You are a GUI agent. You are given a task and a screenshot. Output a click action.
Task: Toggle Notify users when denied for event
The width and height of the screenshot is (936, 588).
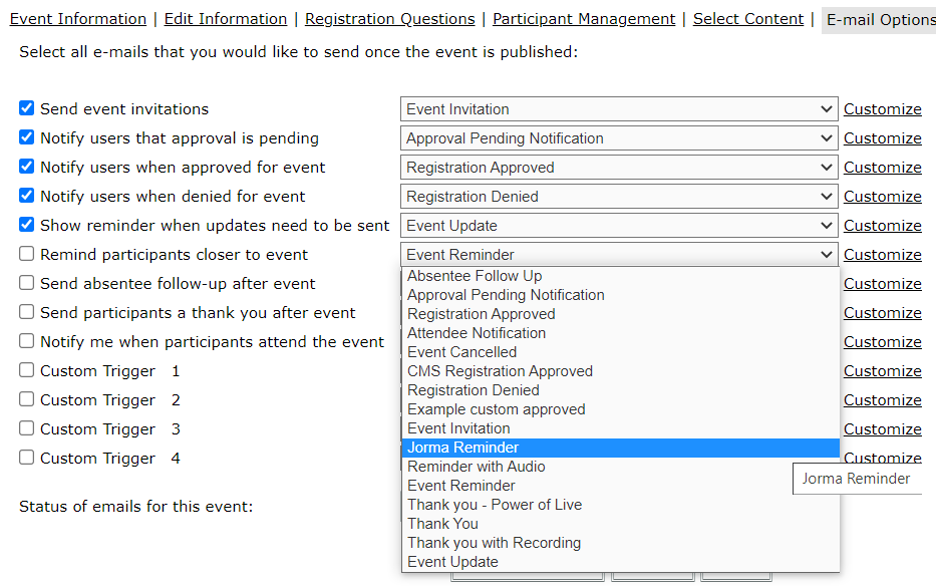coord(26,195)
